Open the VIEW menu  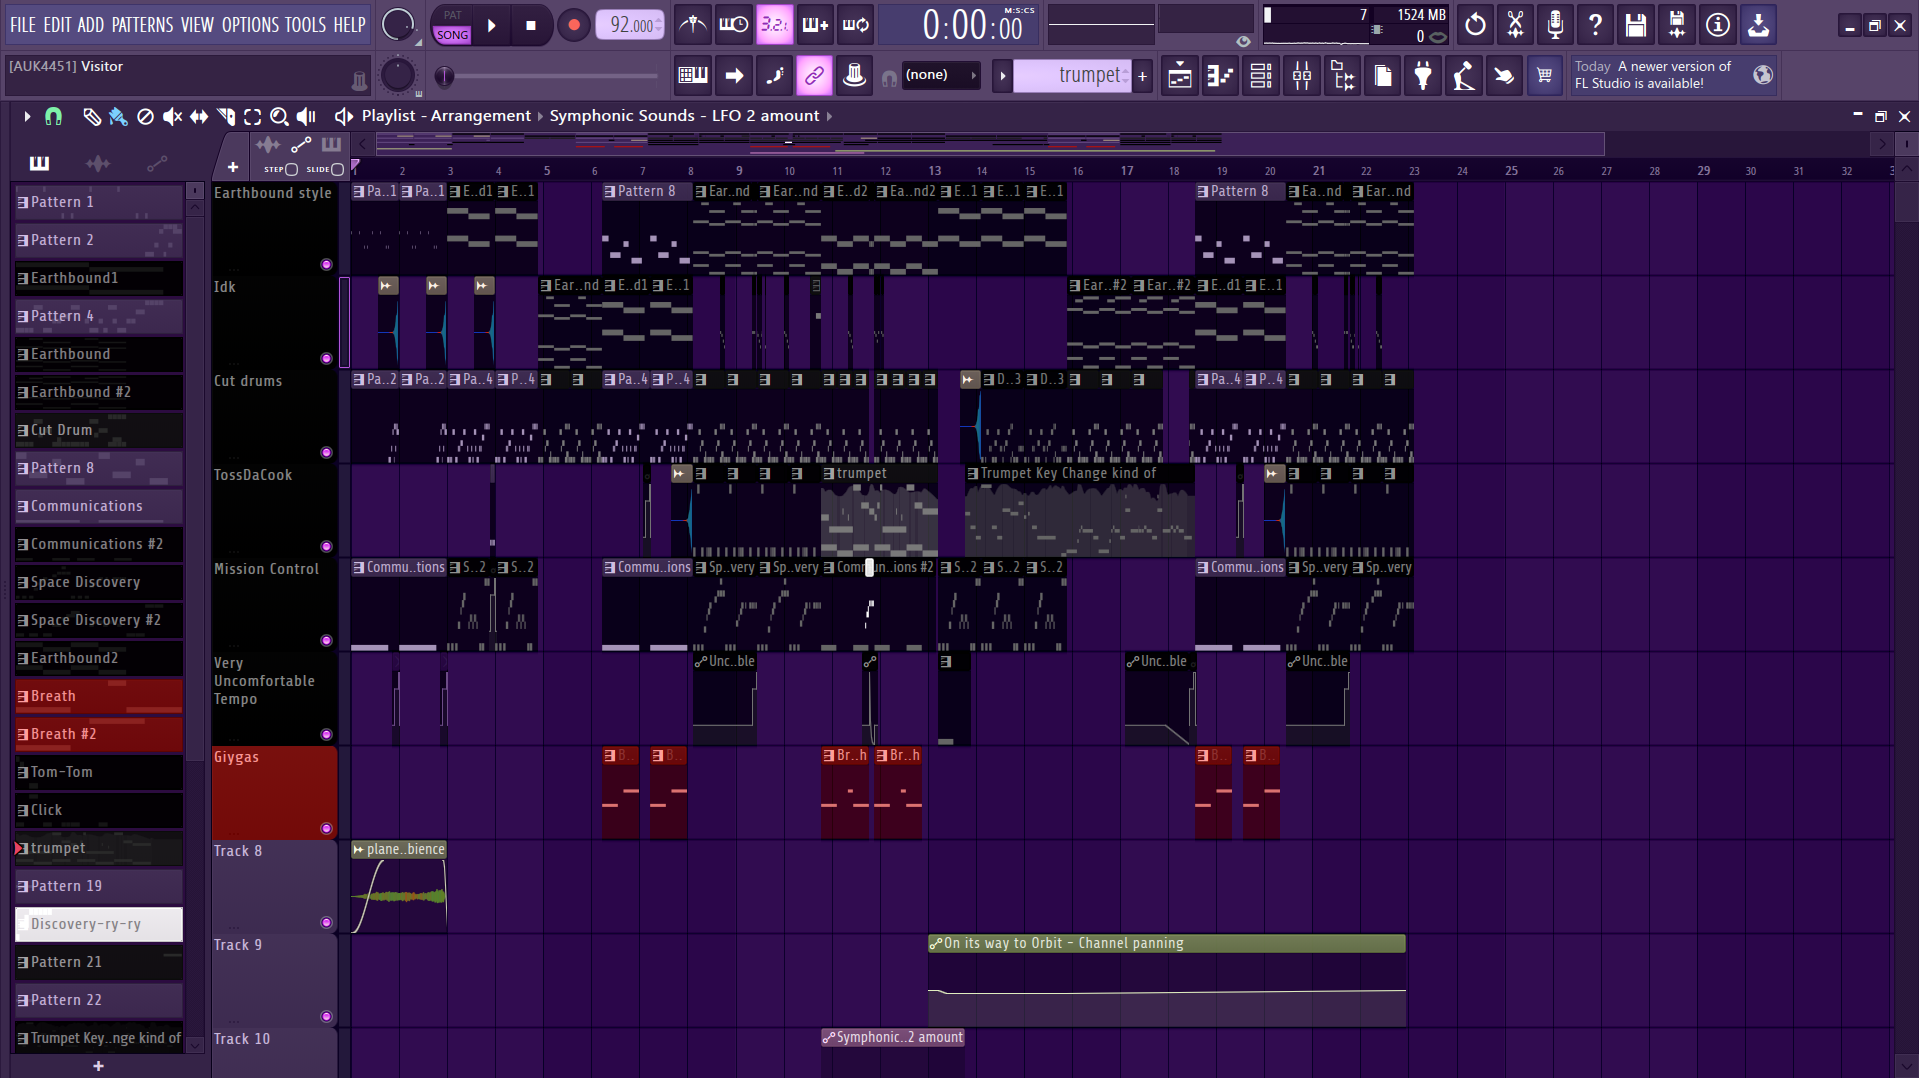pyautogui.click(x=197, y=25)
